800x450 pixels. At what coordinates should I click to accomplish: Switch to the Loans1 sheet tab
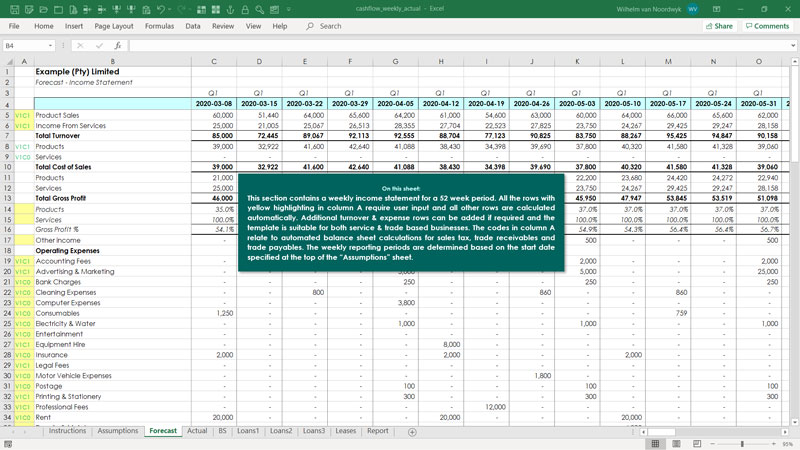point(248,431)
